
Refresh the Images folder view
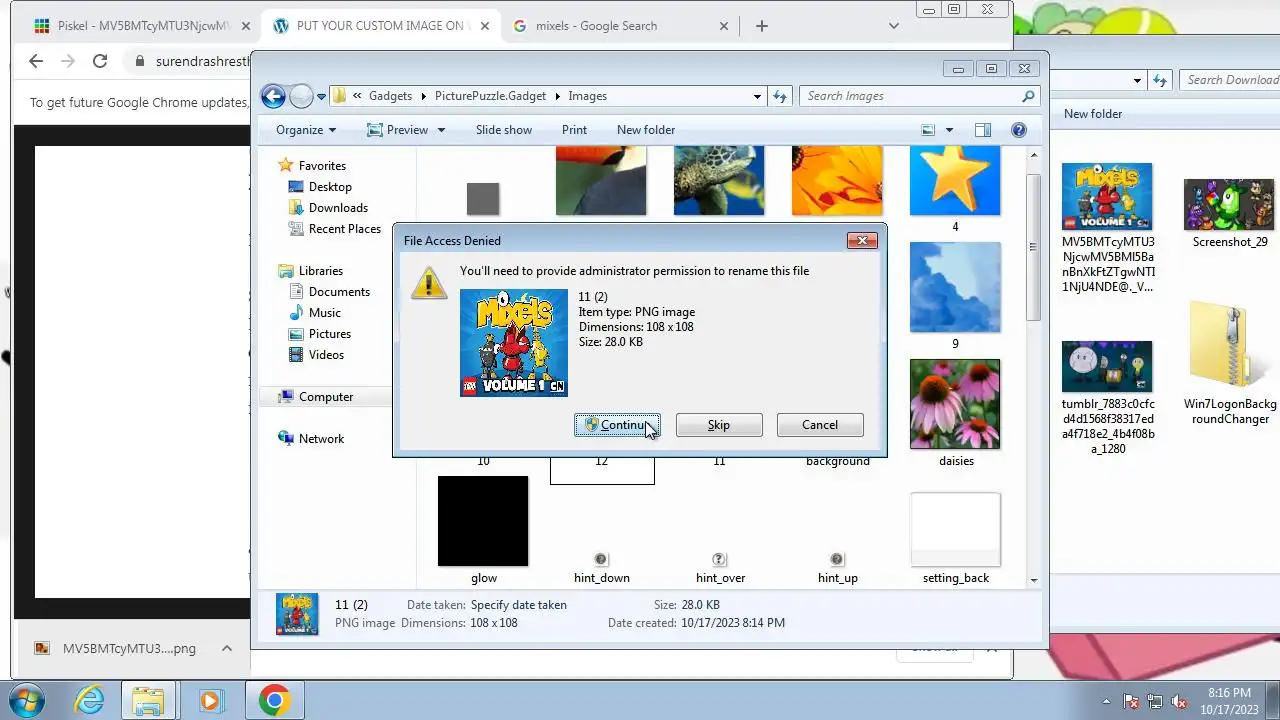[782, 96]
